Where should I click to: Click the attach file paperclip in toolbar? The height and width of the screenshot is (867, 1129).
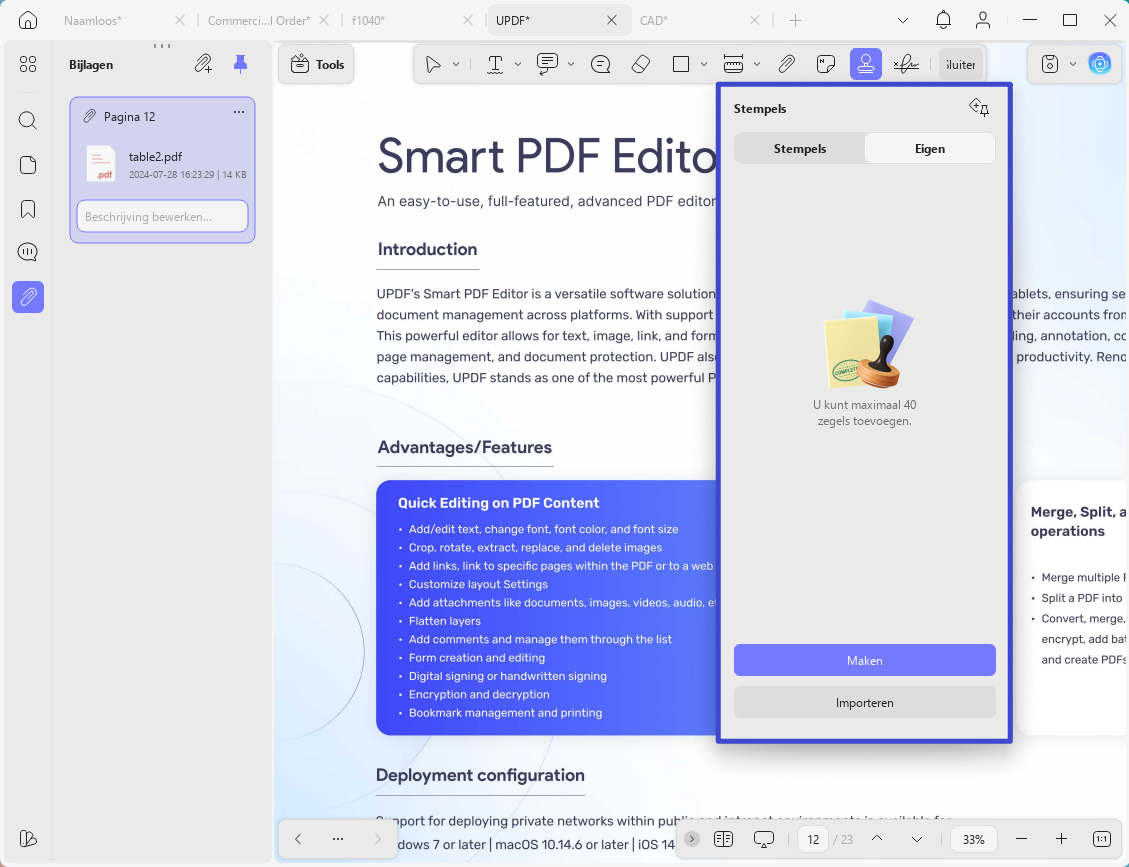tap(786, 65)
